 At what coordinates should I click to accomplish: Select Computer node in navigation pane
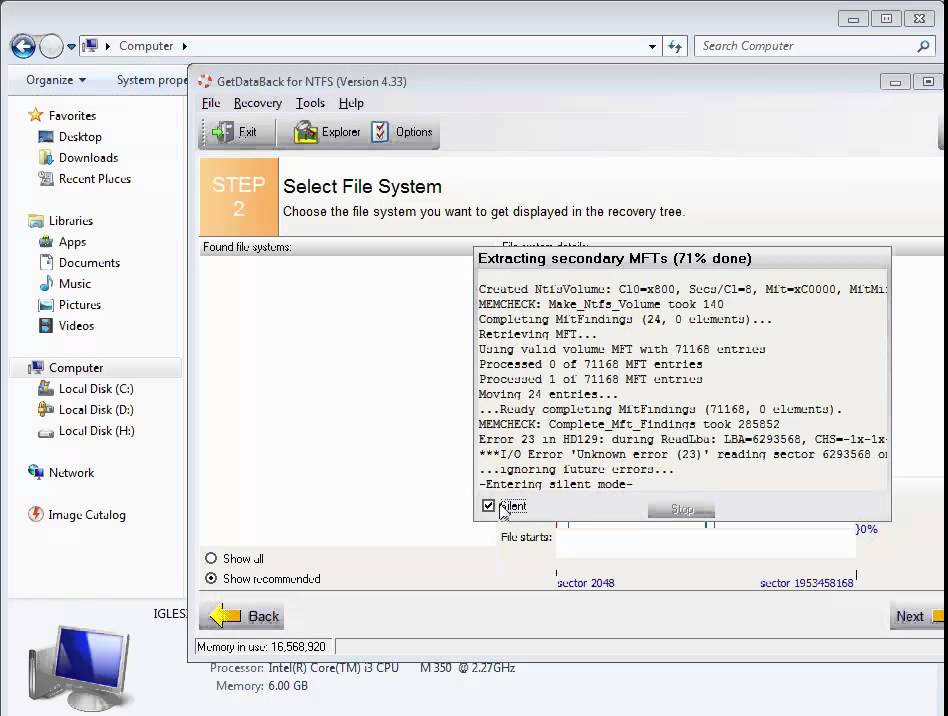point(76,368)
